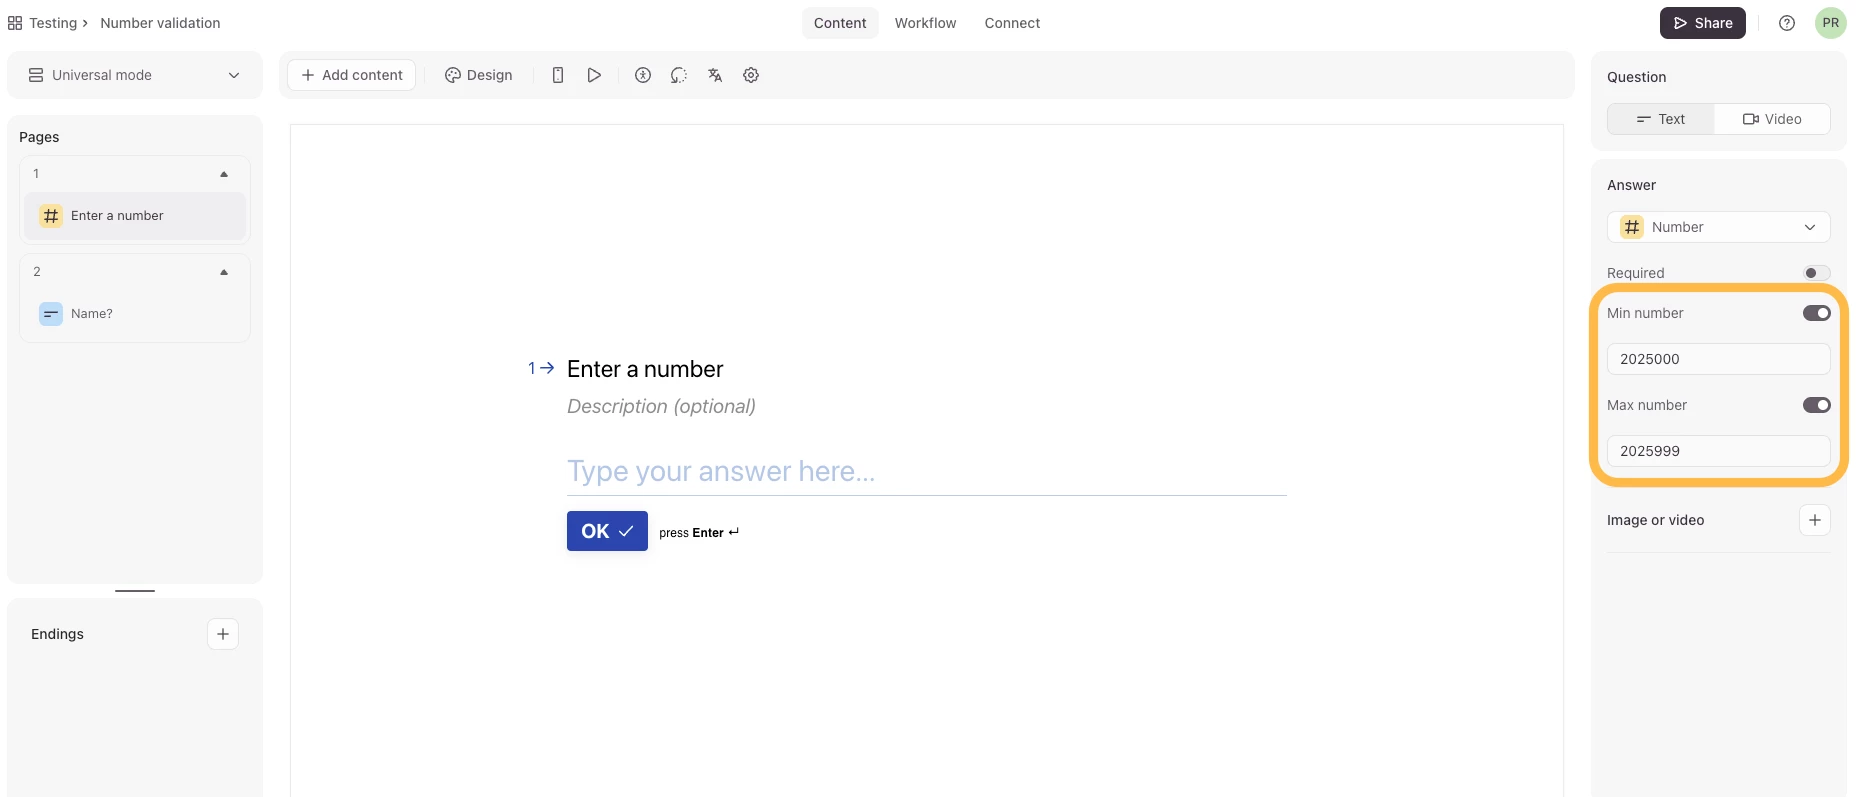1857x797 pixels.
Task: Open the PR profile avatar
Action: [1831, 23]
